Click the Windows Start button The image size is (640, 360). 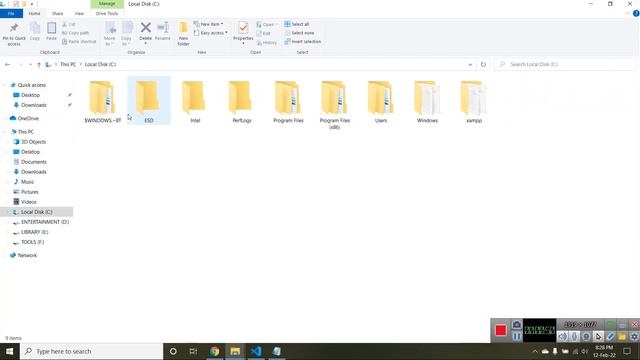(x=9, y=351)
